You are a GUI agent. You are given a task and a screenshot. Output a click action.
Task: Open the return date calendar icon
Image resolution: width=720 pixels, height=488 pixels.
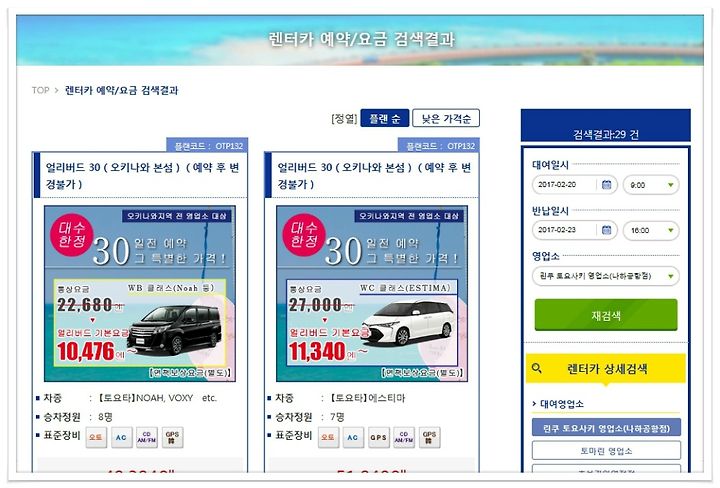click(x=607, y=230)
